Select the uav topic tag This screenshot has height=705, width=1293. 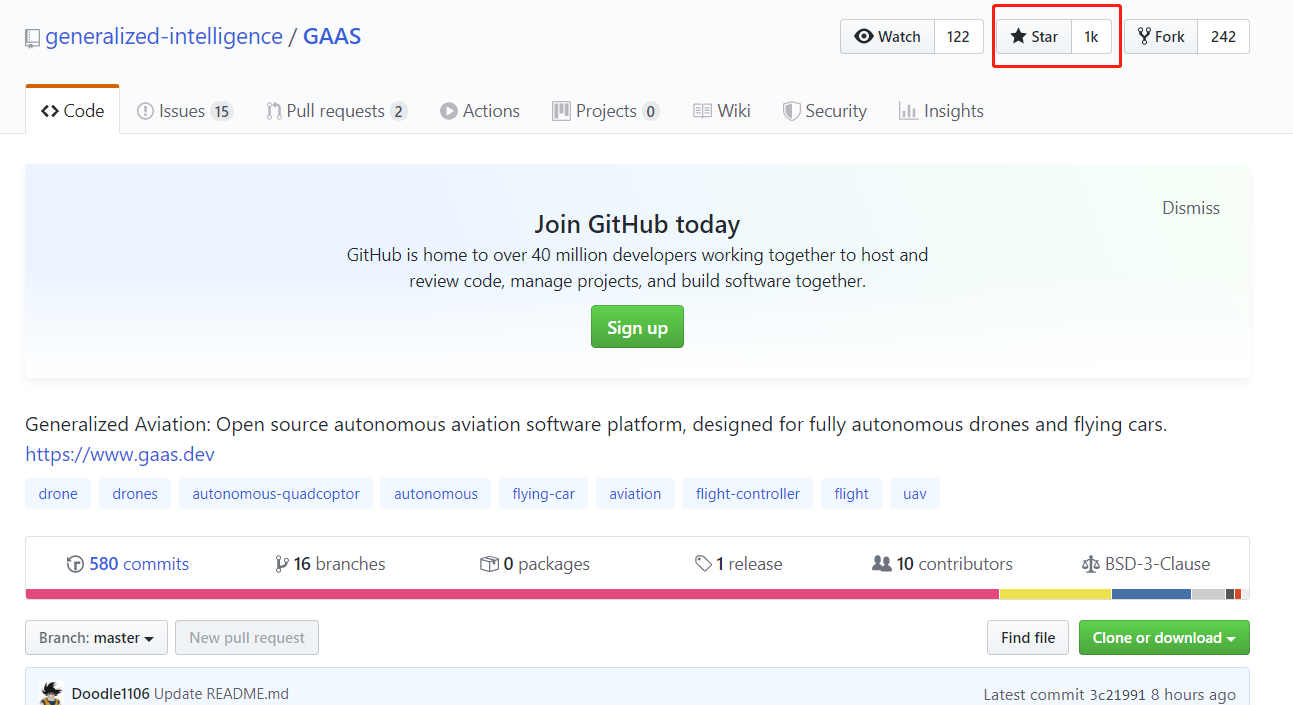click(x=915, y=494)
